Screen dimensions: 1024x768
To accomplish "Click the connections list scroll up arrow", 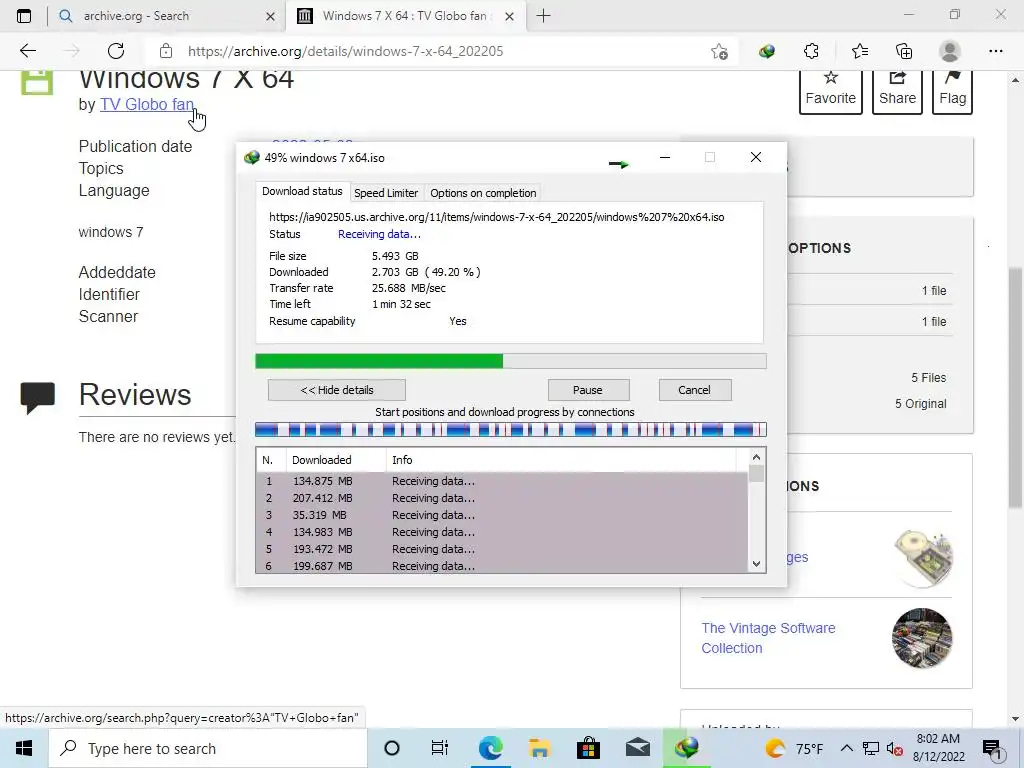I will (756, 457).
